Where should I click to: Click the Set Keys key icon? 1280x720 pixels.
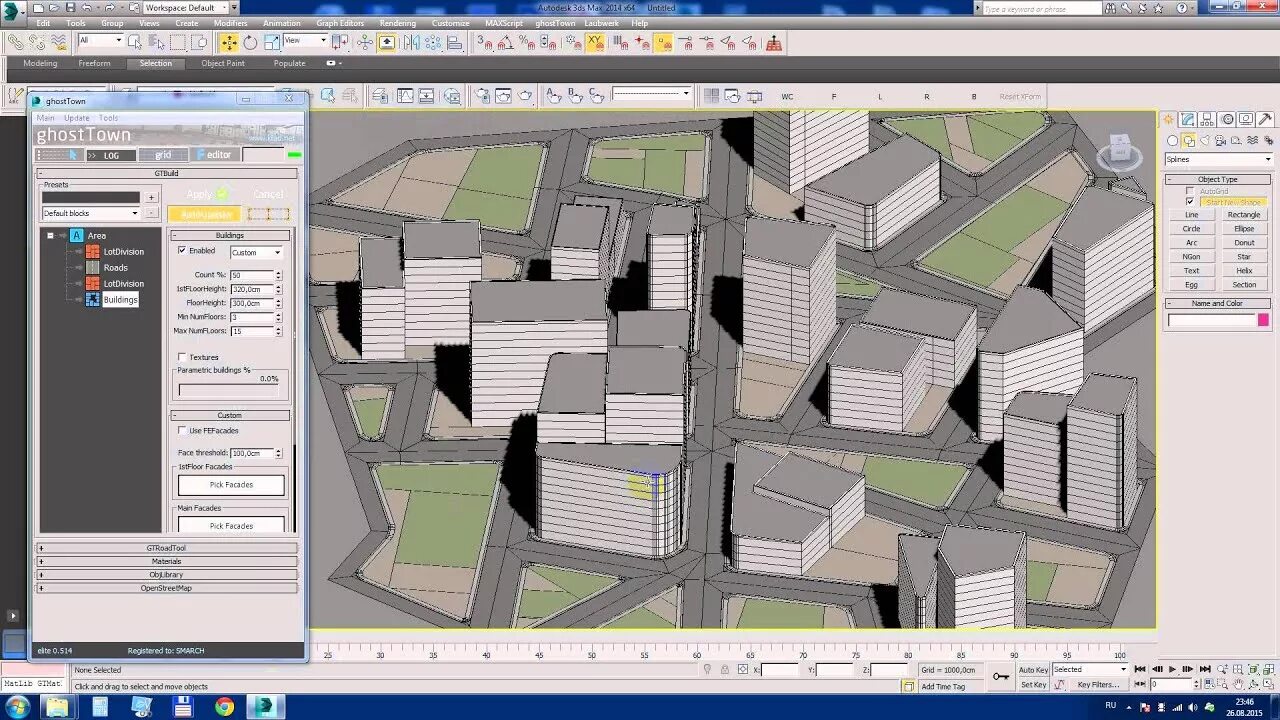pyautogui.click(x=1001, y=677)
